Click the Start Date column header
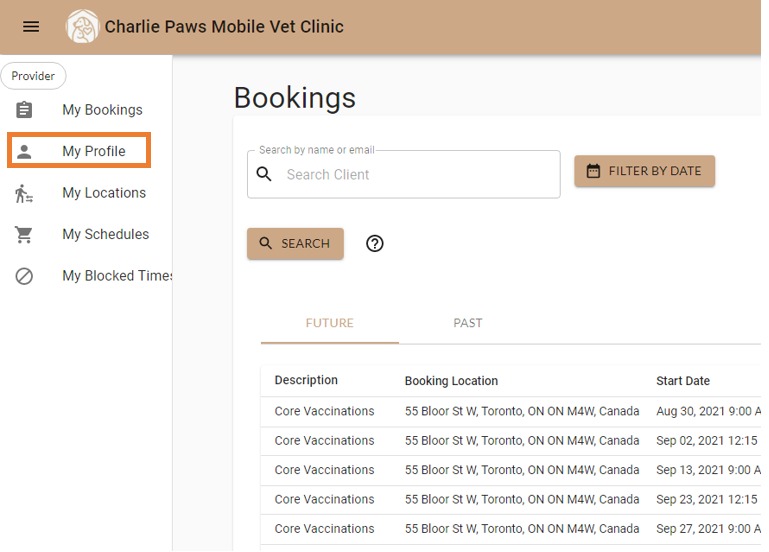Screen dimensions: 769x552 pyautogui.click(x=683, y=381)
